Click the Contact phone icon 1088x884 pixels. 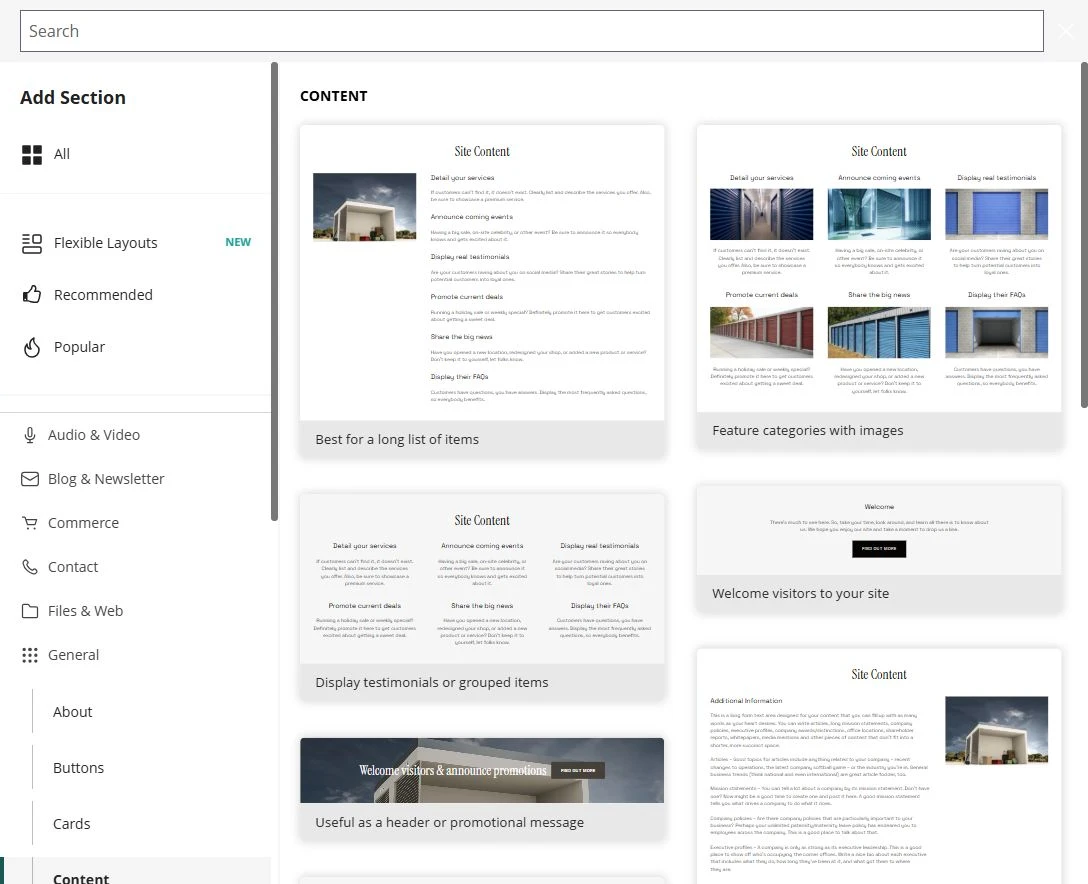click(30, 567)
